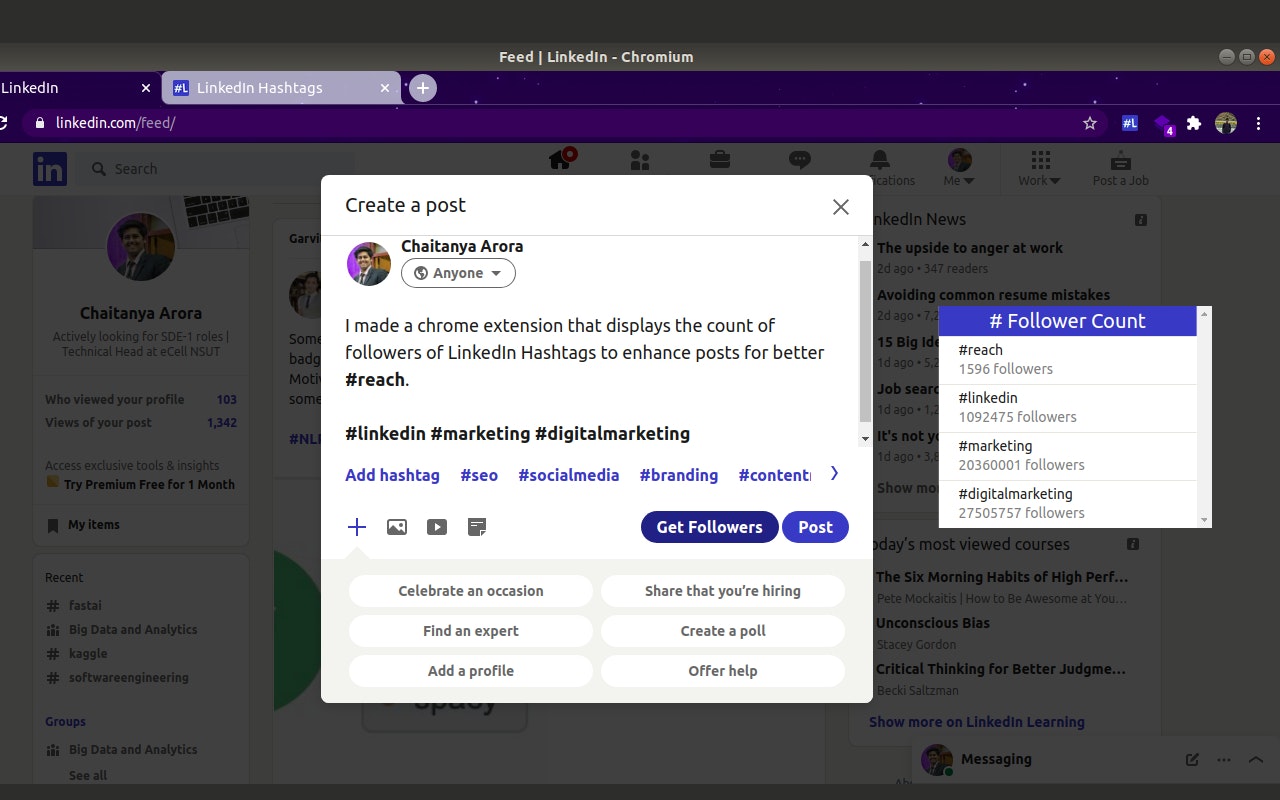
Task: Open the Work apps grid dropdown
Action: [1040, 168]
